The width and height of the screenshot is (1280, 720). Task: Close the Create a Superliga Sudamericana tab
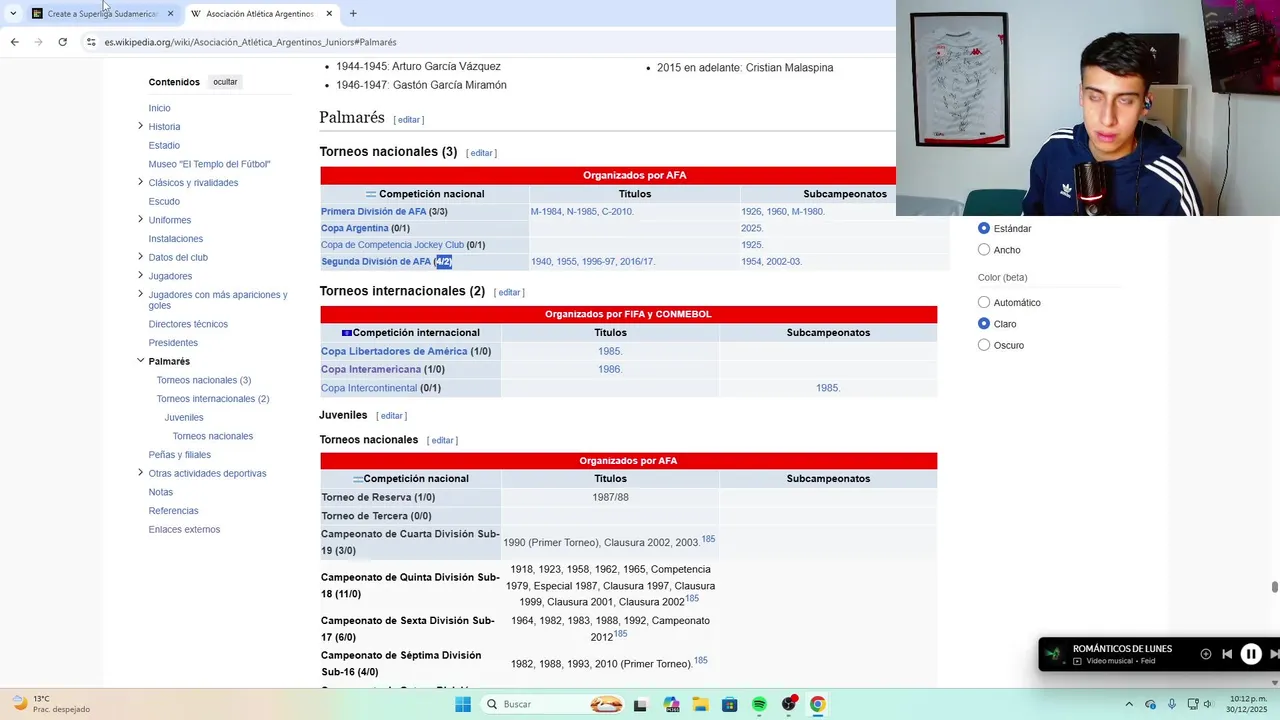pos(170,13)
